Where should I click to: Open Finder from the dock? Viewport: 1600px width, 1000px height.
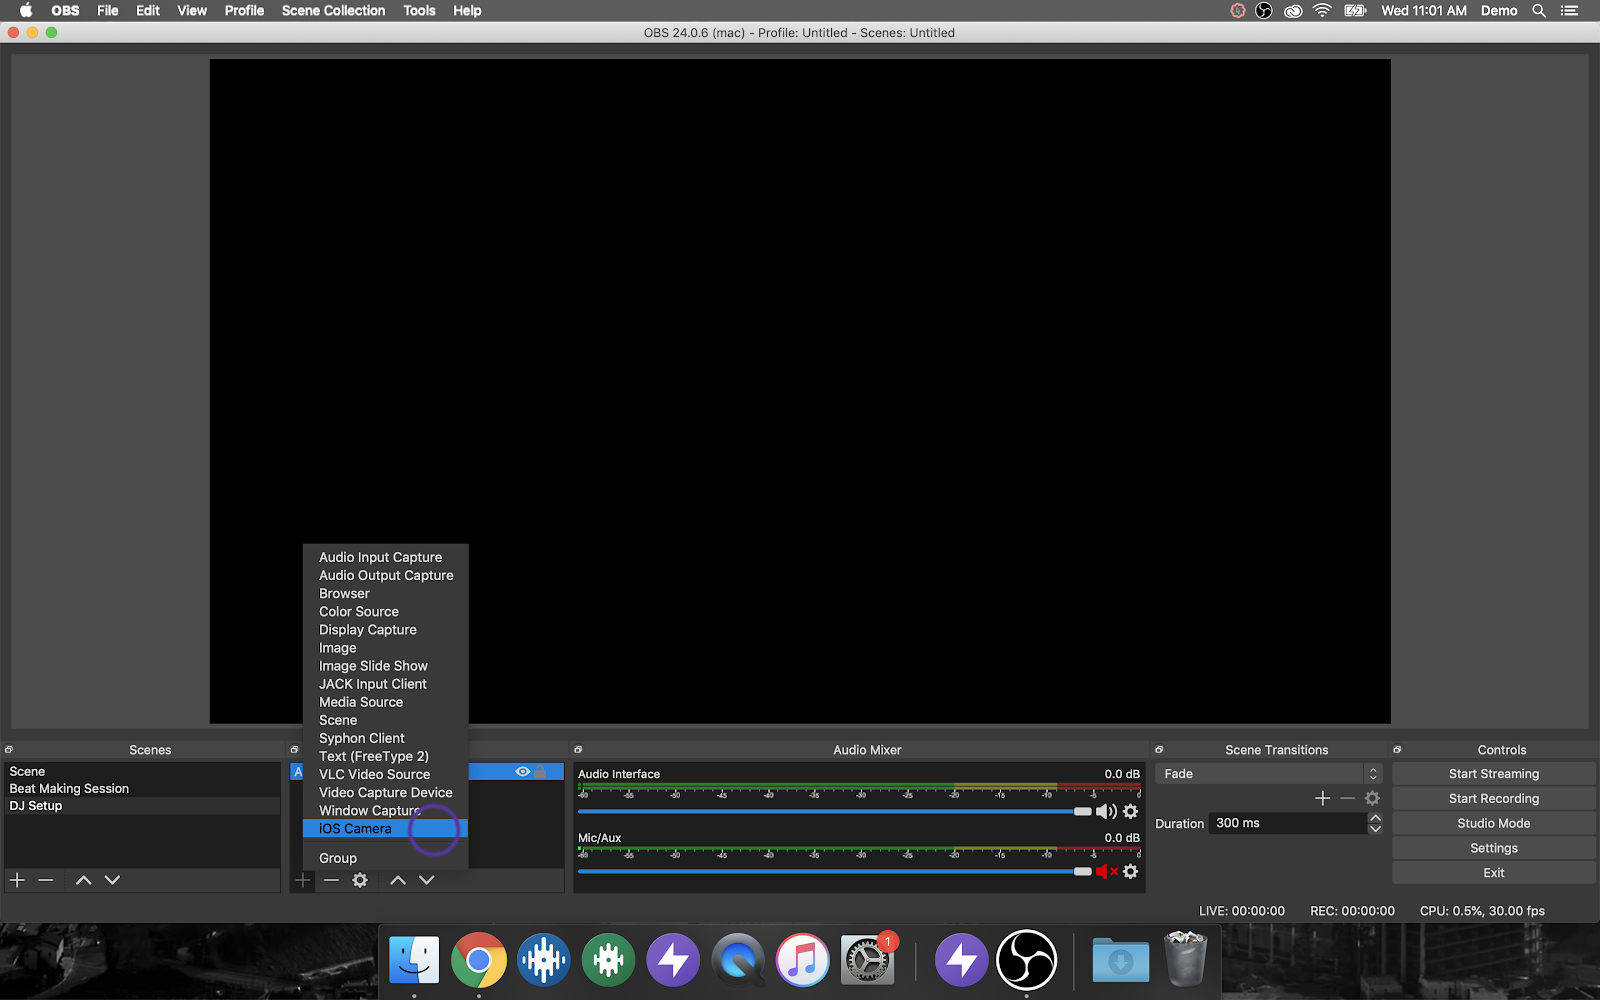point(414,960)
